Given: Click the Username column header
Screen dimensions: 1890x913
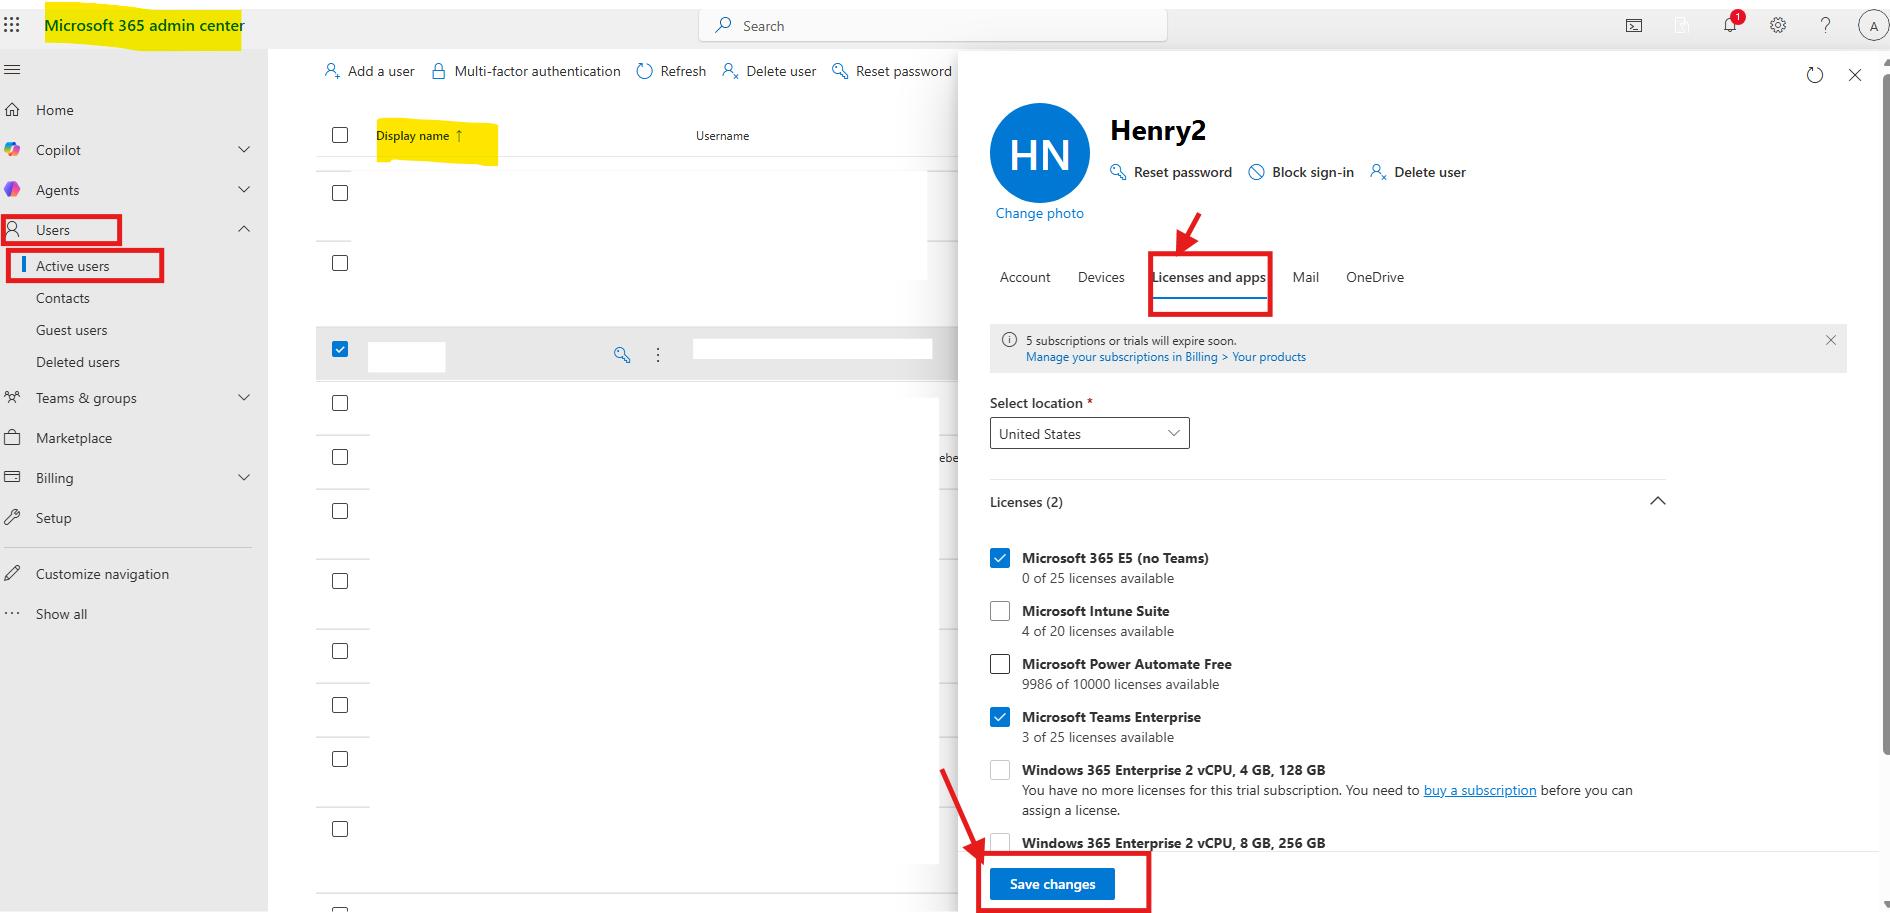Looking at the screenshot, I should coord(722,136).
